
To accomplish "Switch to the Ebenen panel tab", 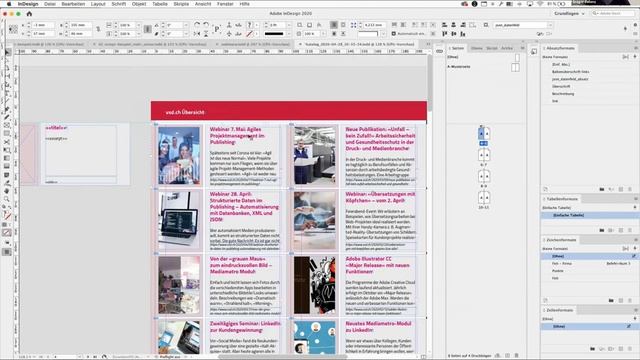I will [x=476, y=48].
